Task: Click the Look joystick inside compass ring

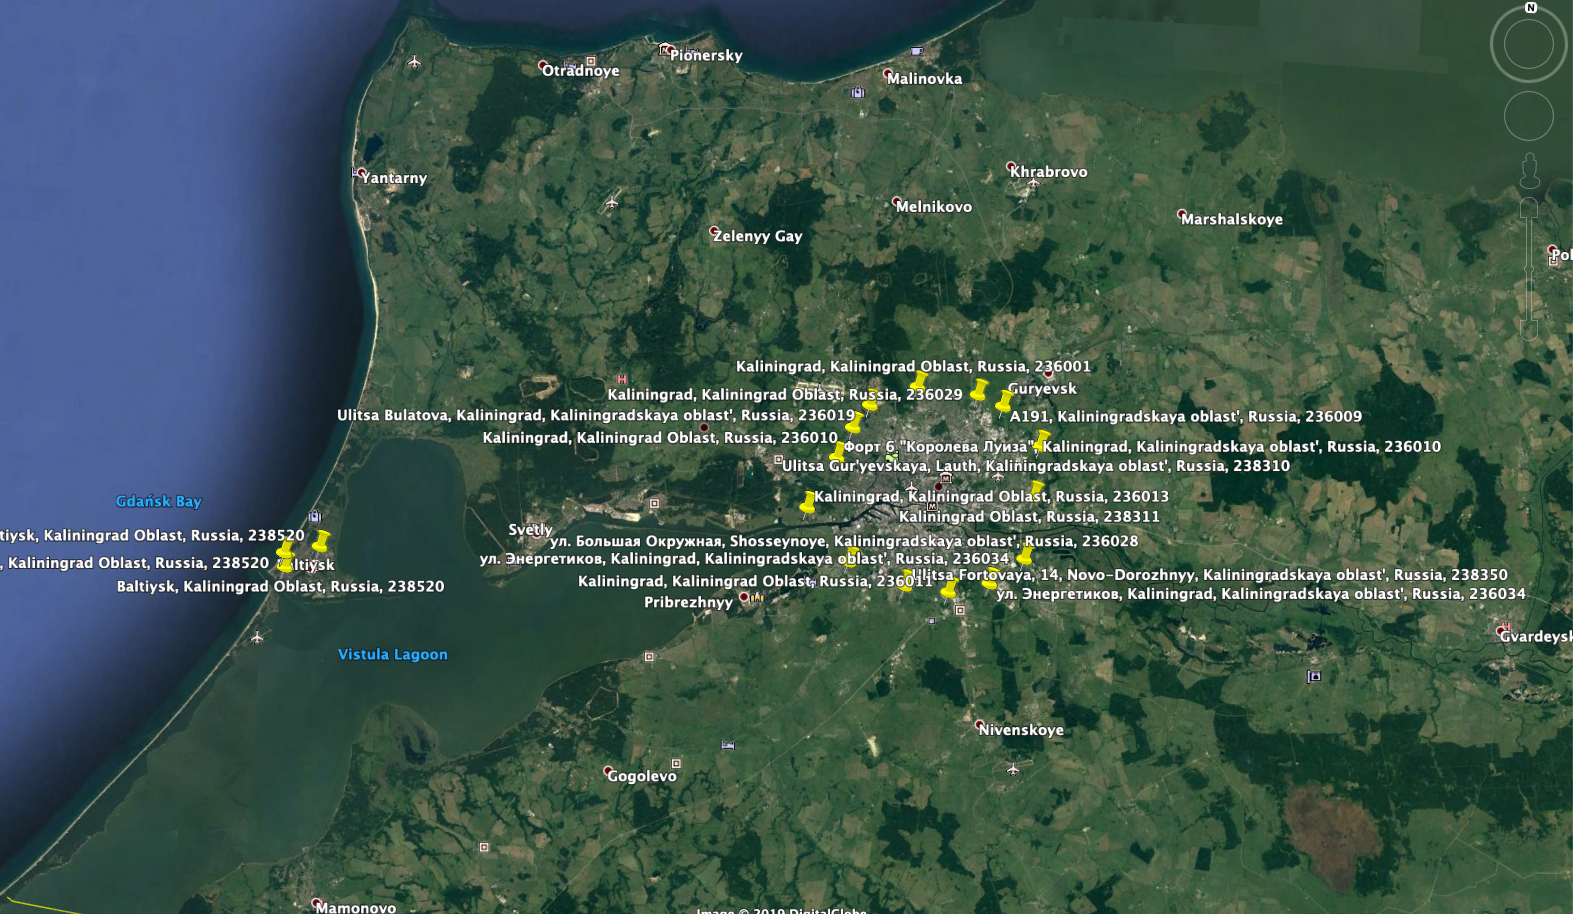Action: (x=1528, y=45)
